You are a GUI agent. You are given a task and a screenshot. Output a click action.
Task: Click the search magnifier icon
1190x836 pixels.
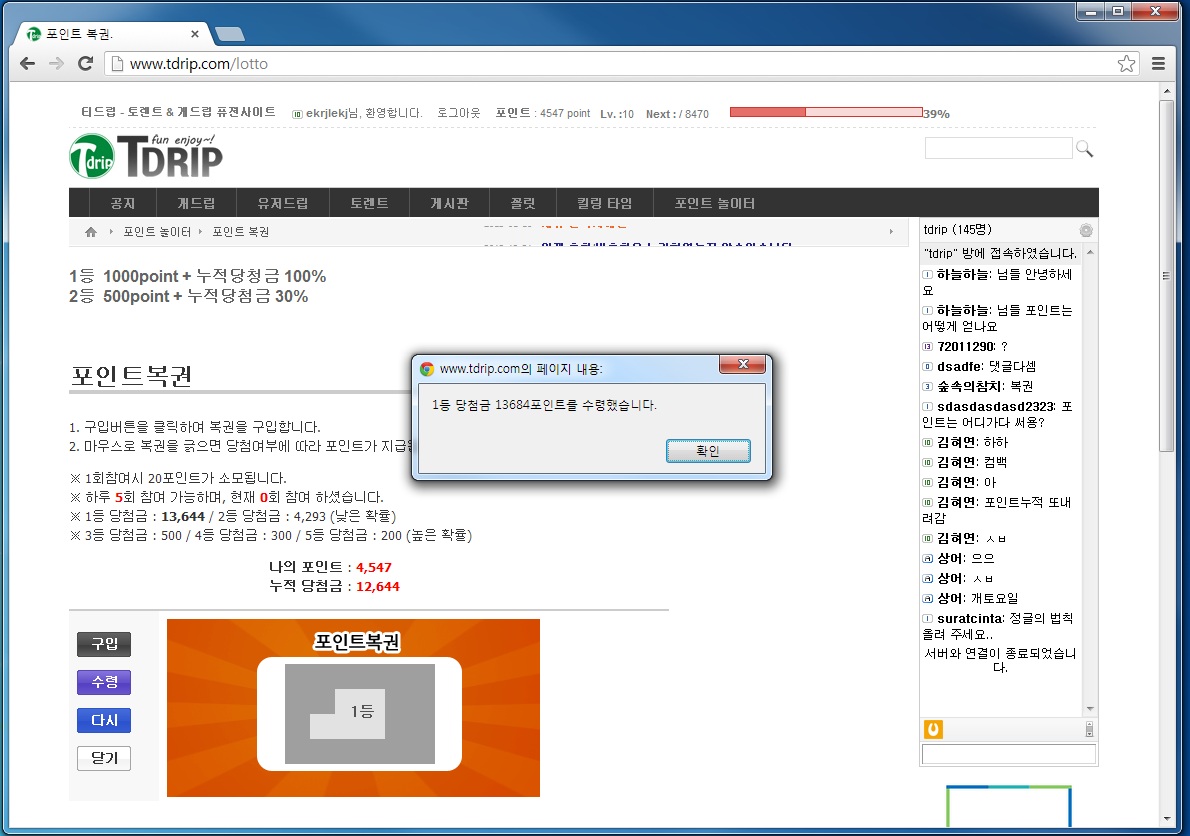pyautogui.click(x=1086, y=147)
